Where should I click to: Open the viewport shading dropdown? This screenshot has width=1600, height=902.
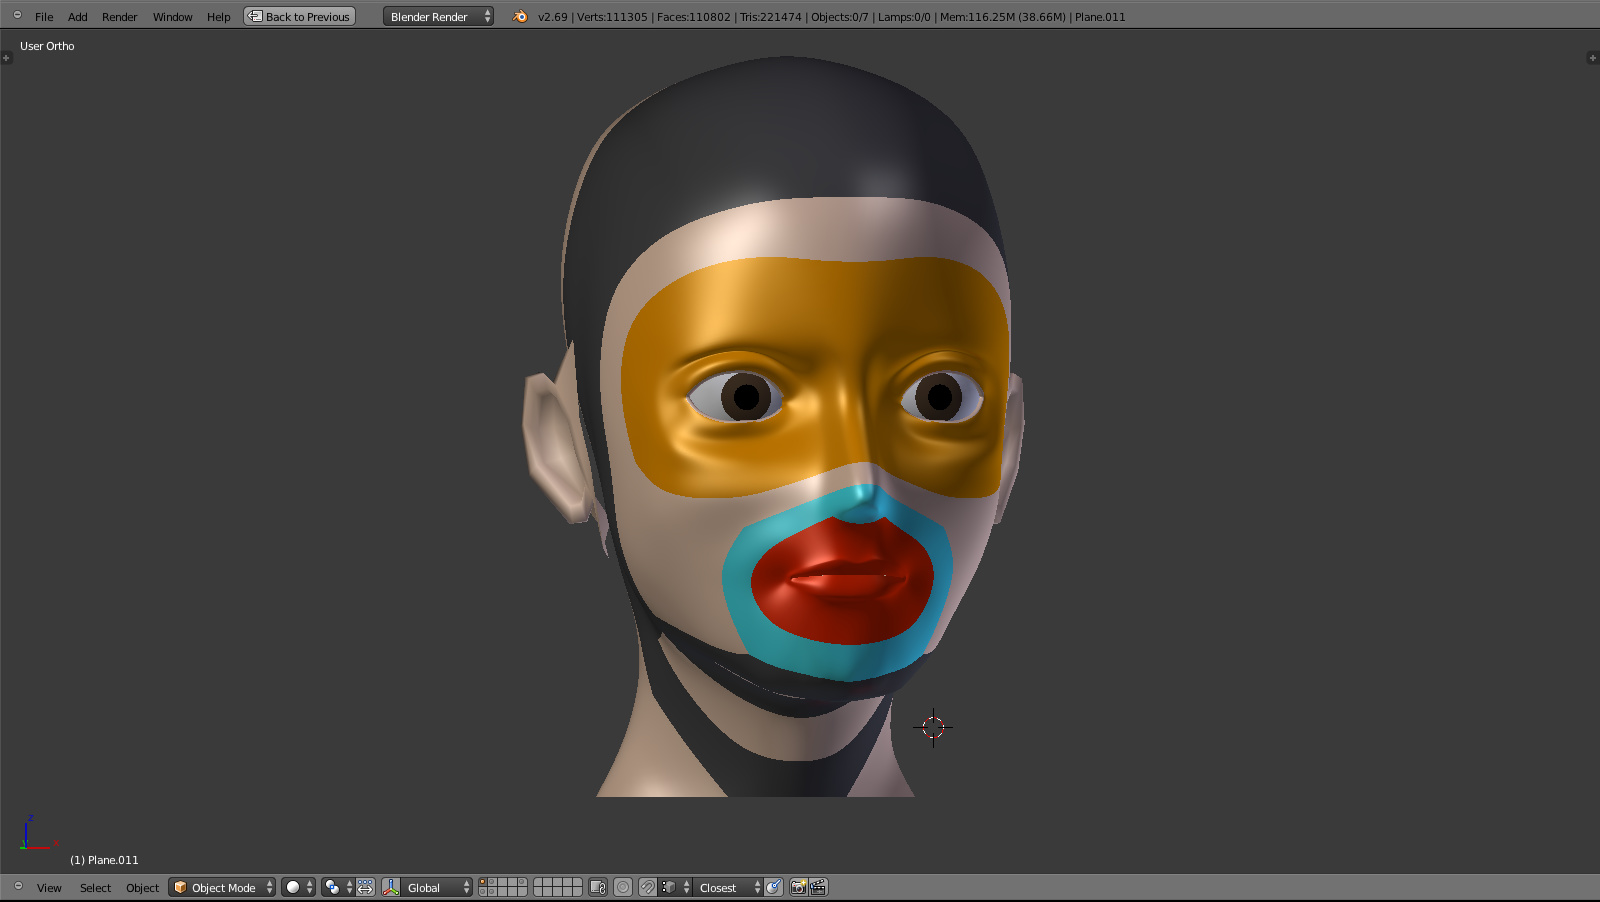click(298, 887)
